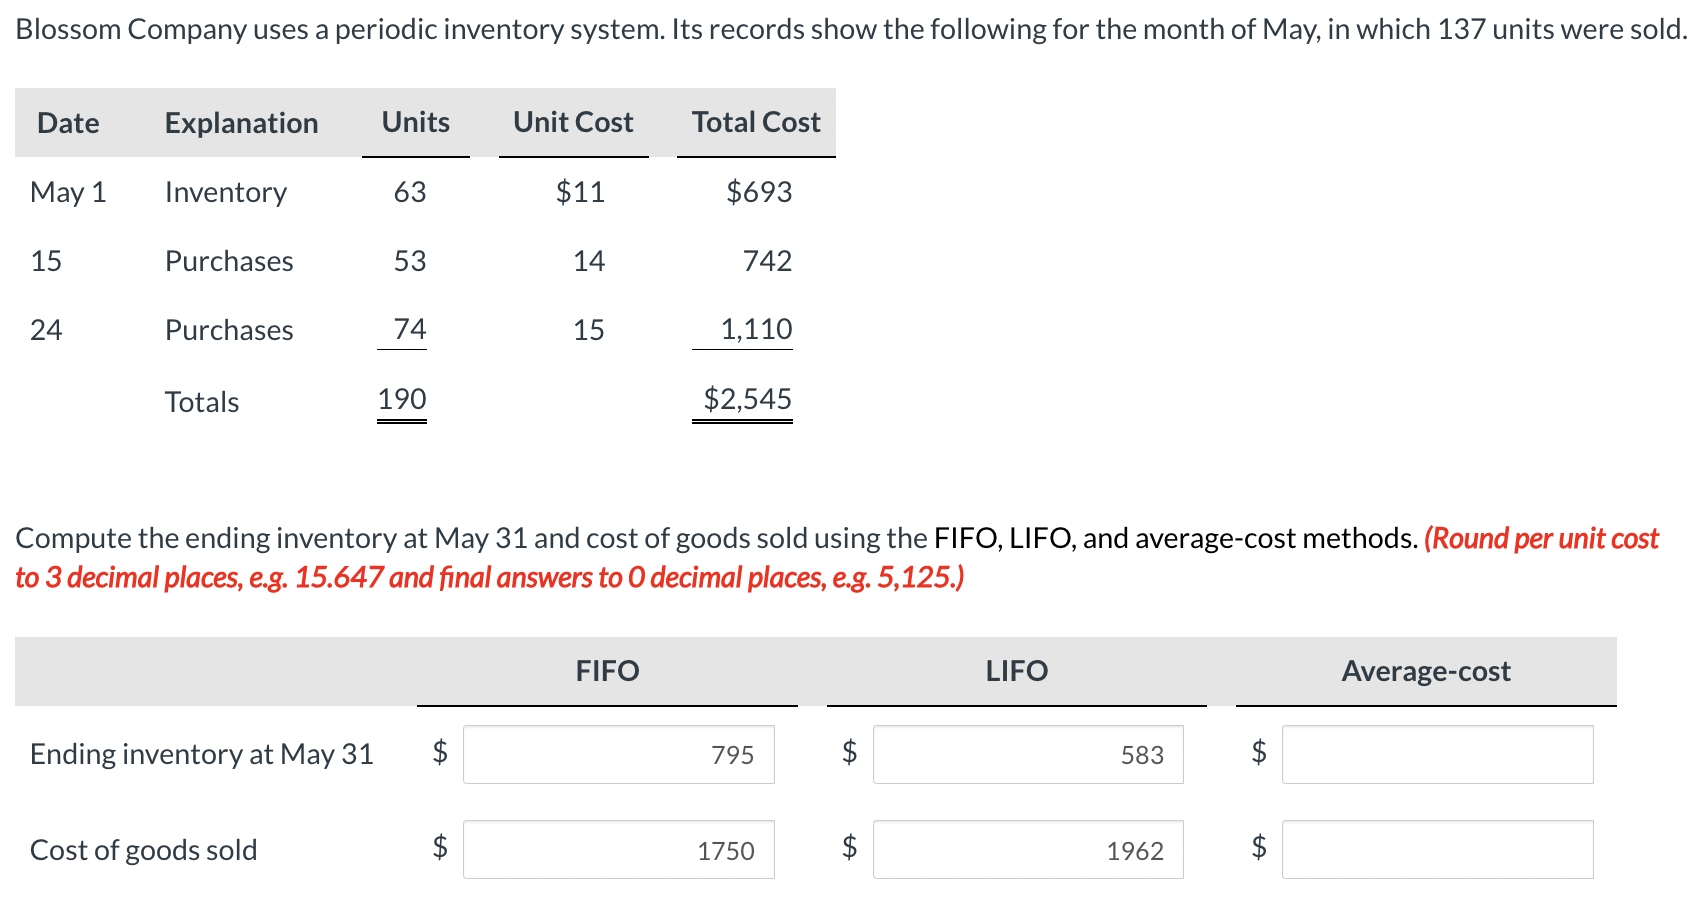This screenshot has height=922, width=1708.
Task: Click the Units column header
Action: point(414,122)
